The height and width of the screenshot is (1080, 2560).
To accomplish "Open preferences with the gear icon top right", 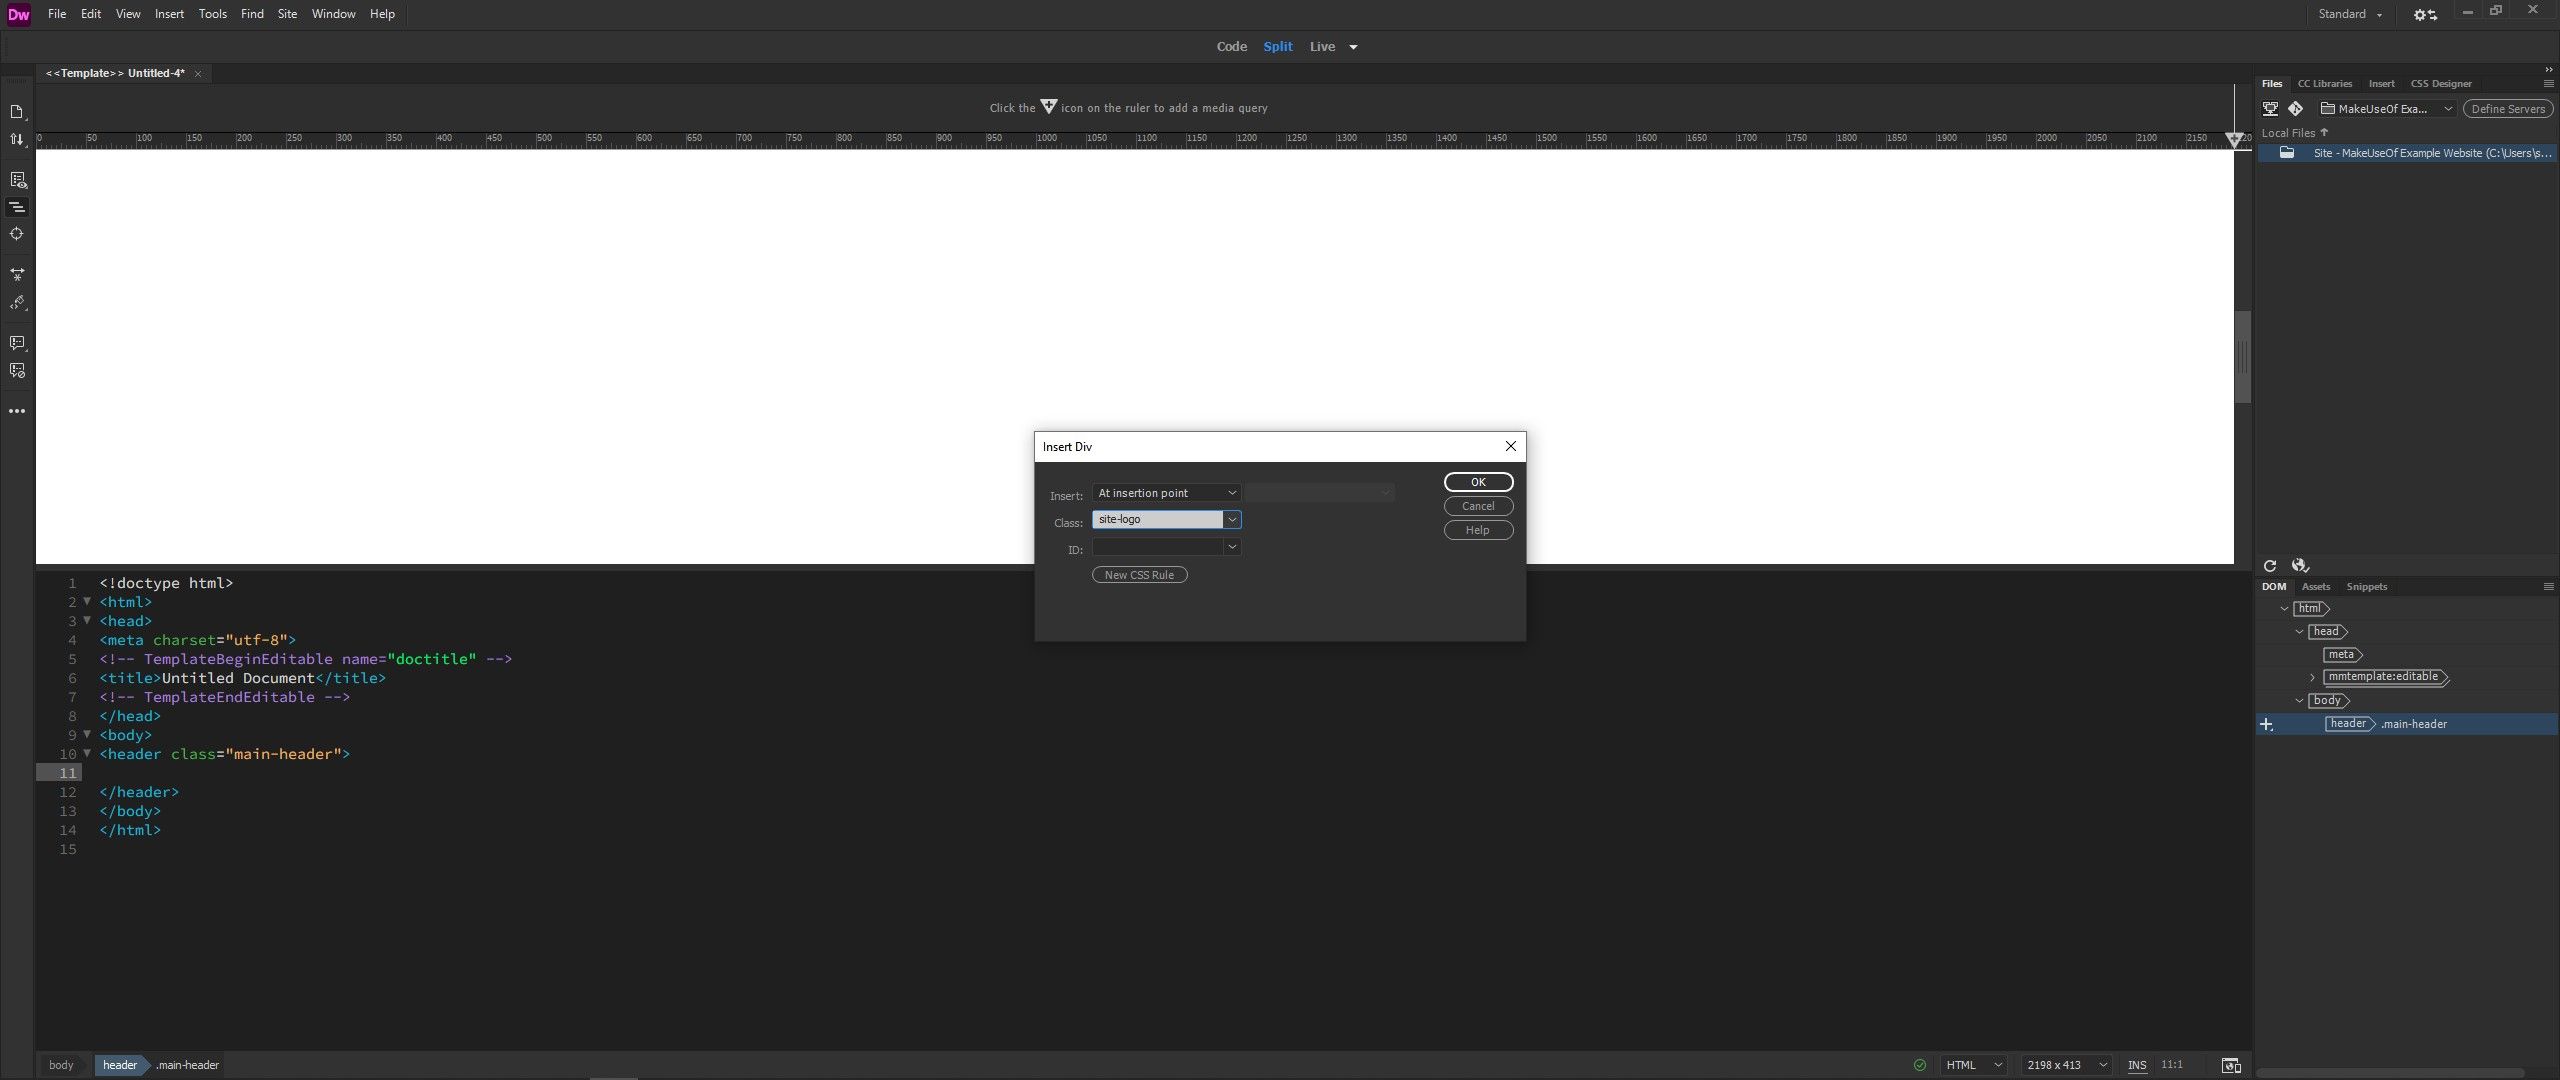I will point(2422,14).
